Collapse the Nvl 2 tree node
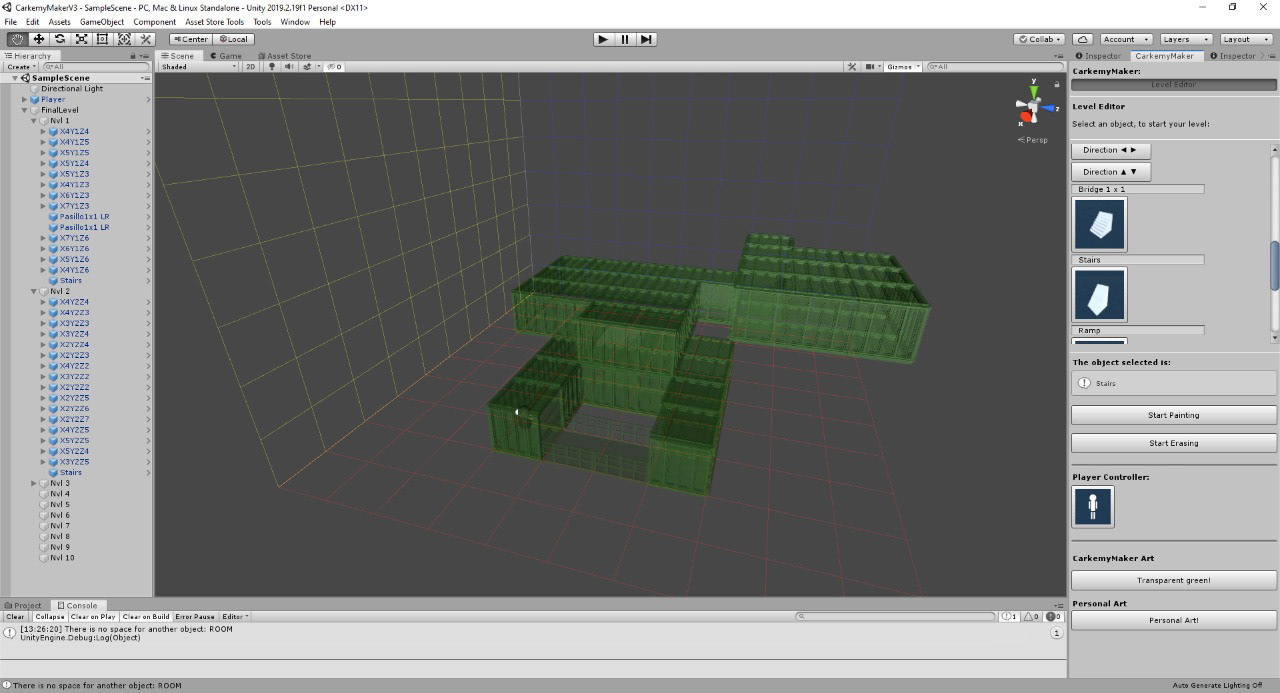The width and height of the screenshot is (1280, 693). coord(33,292)
